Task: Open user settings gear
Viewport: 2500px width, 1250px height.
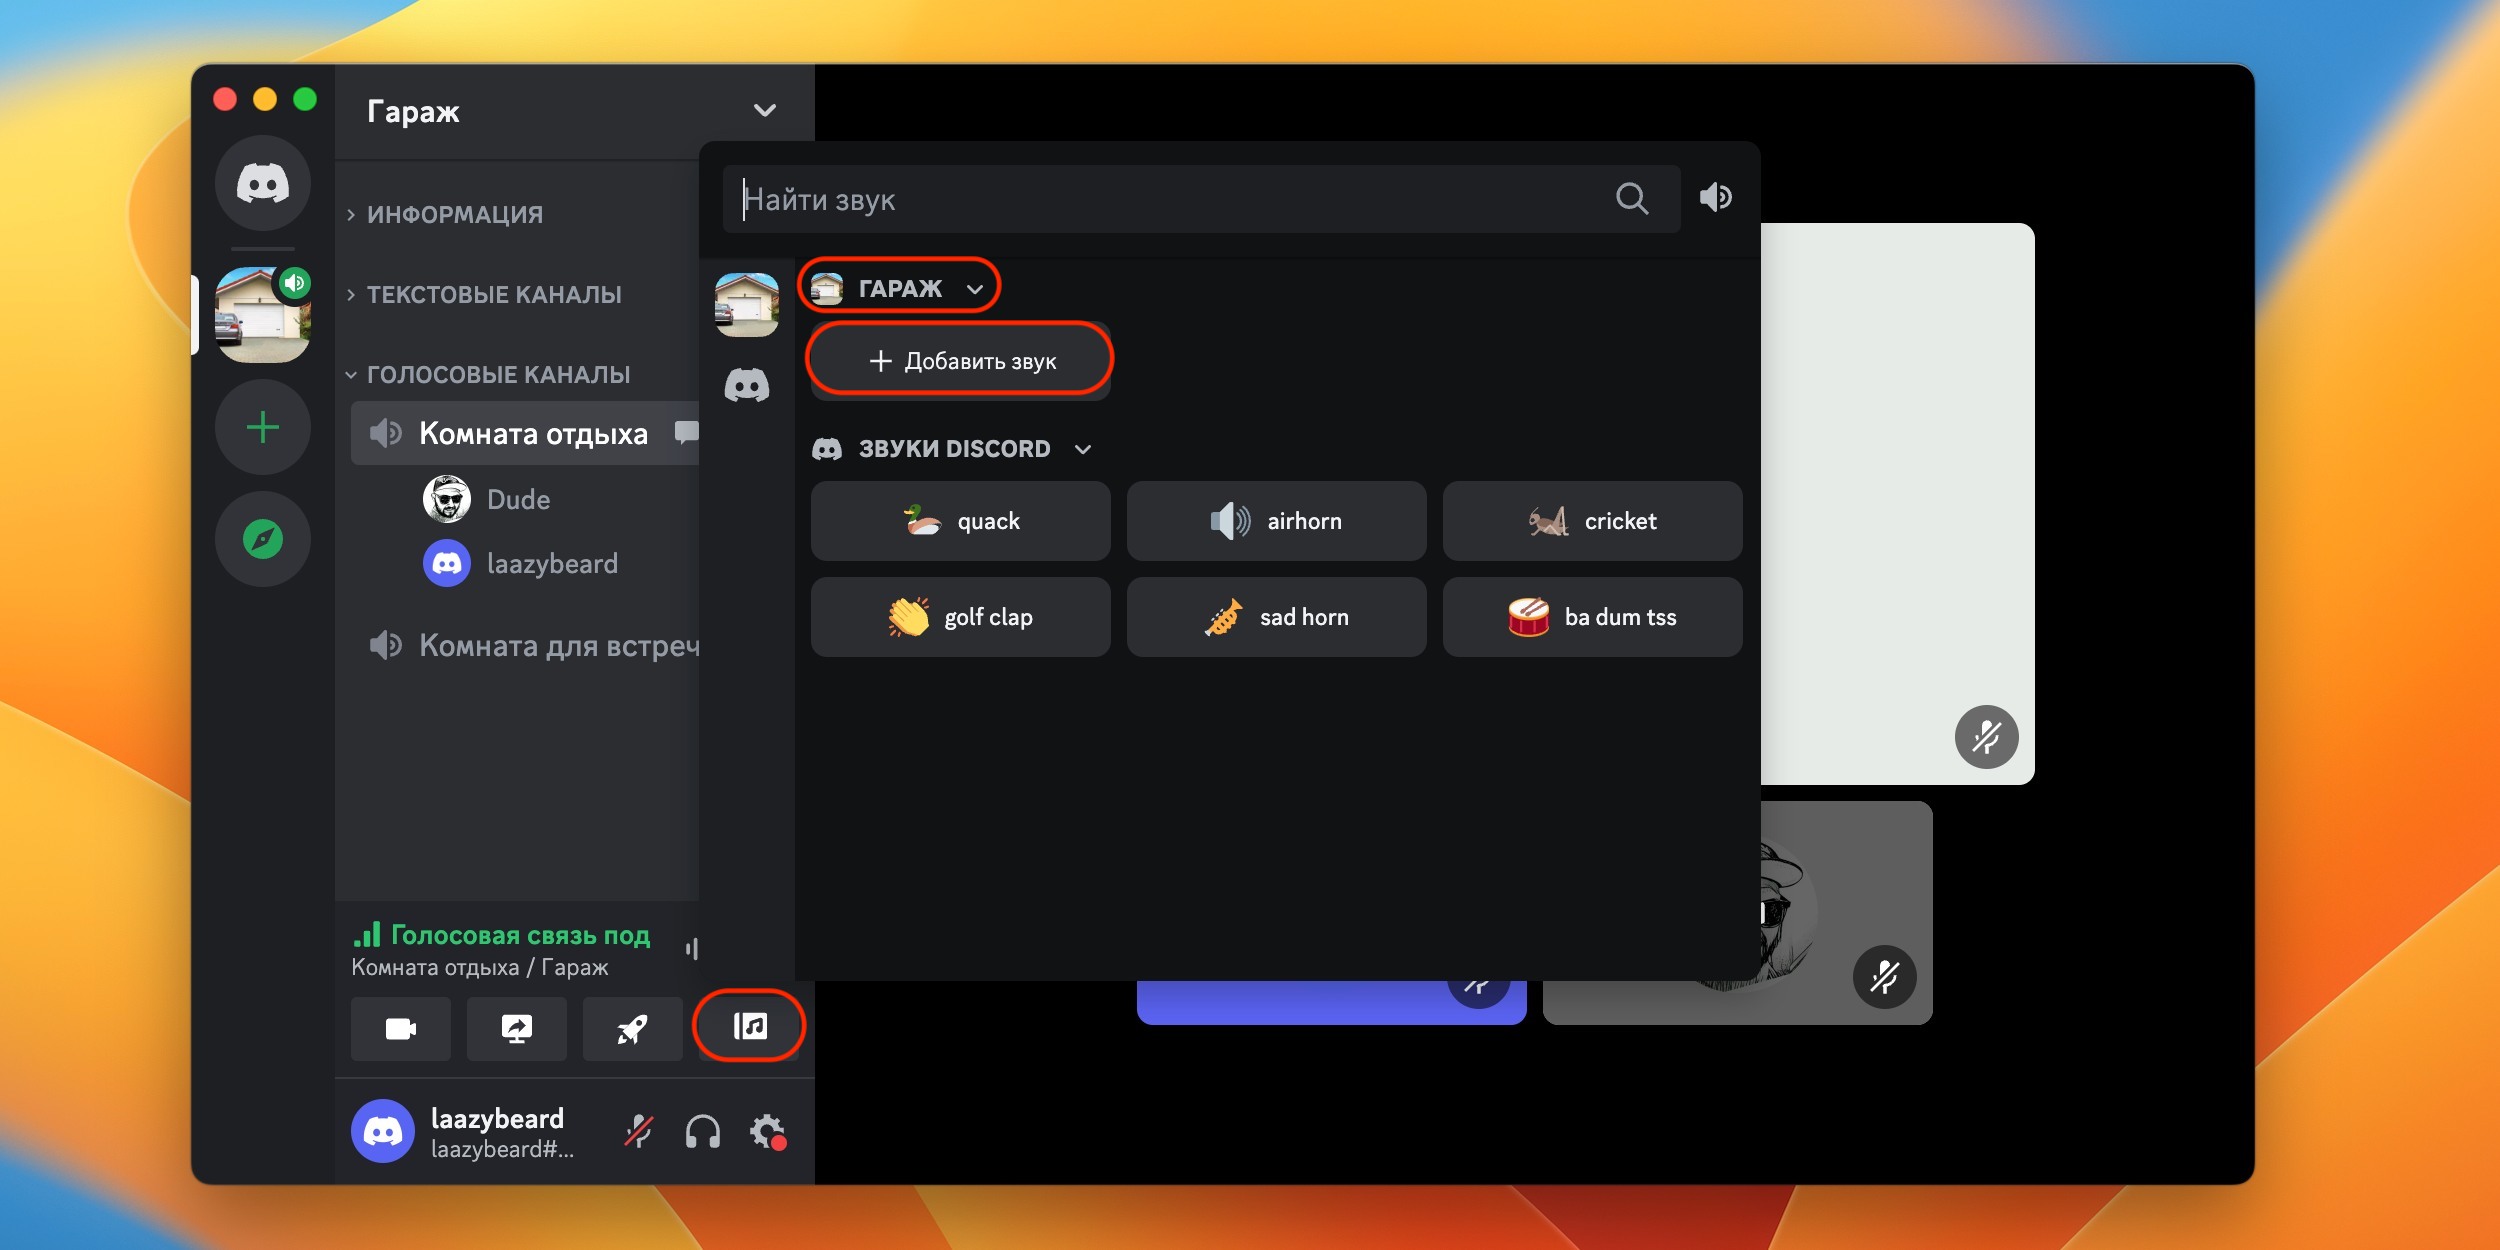Action: [x=767, y=1132]
